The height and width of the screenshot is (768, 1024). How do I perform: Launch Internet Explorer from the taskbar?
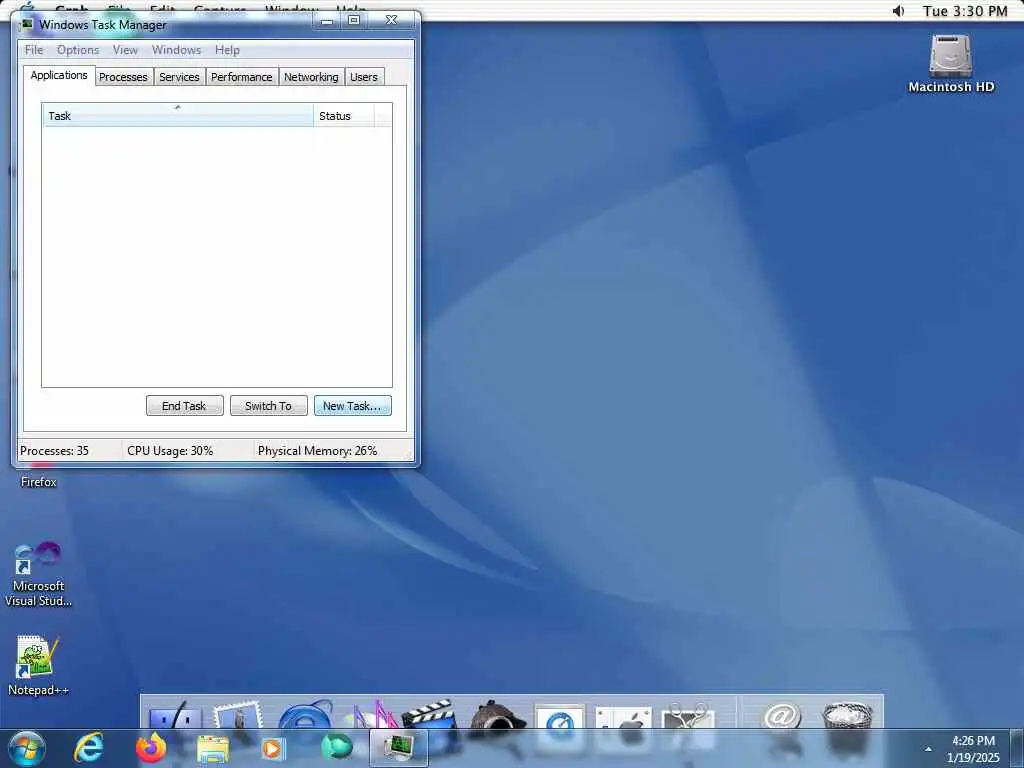coord(88,748)
